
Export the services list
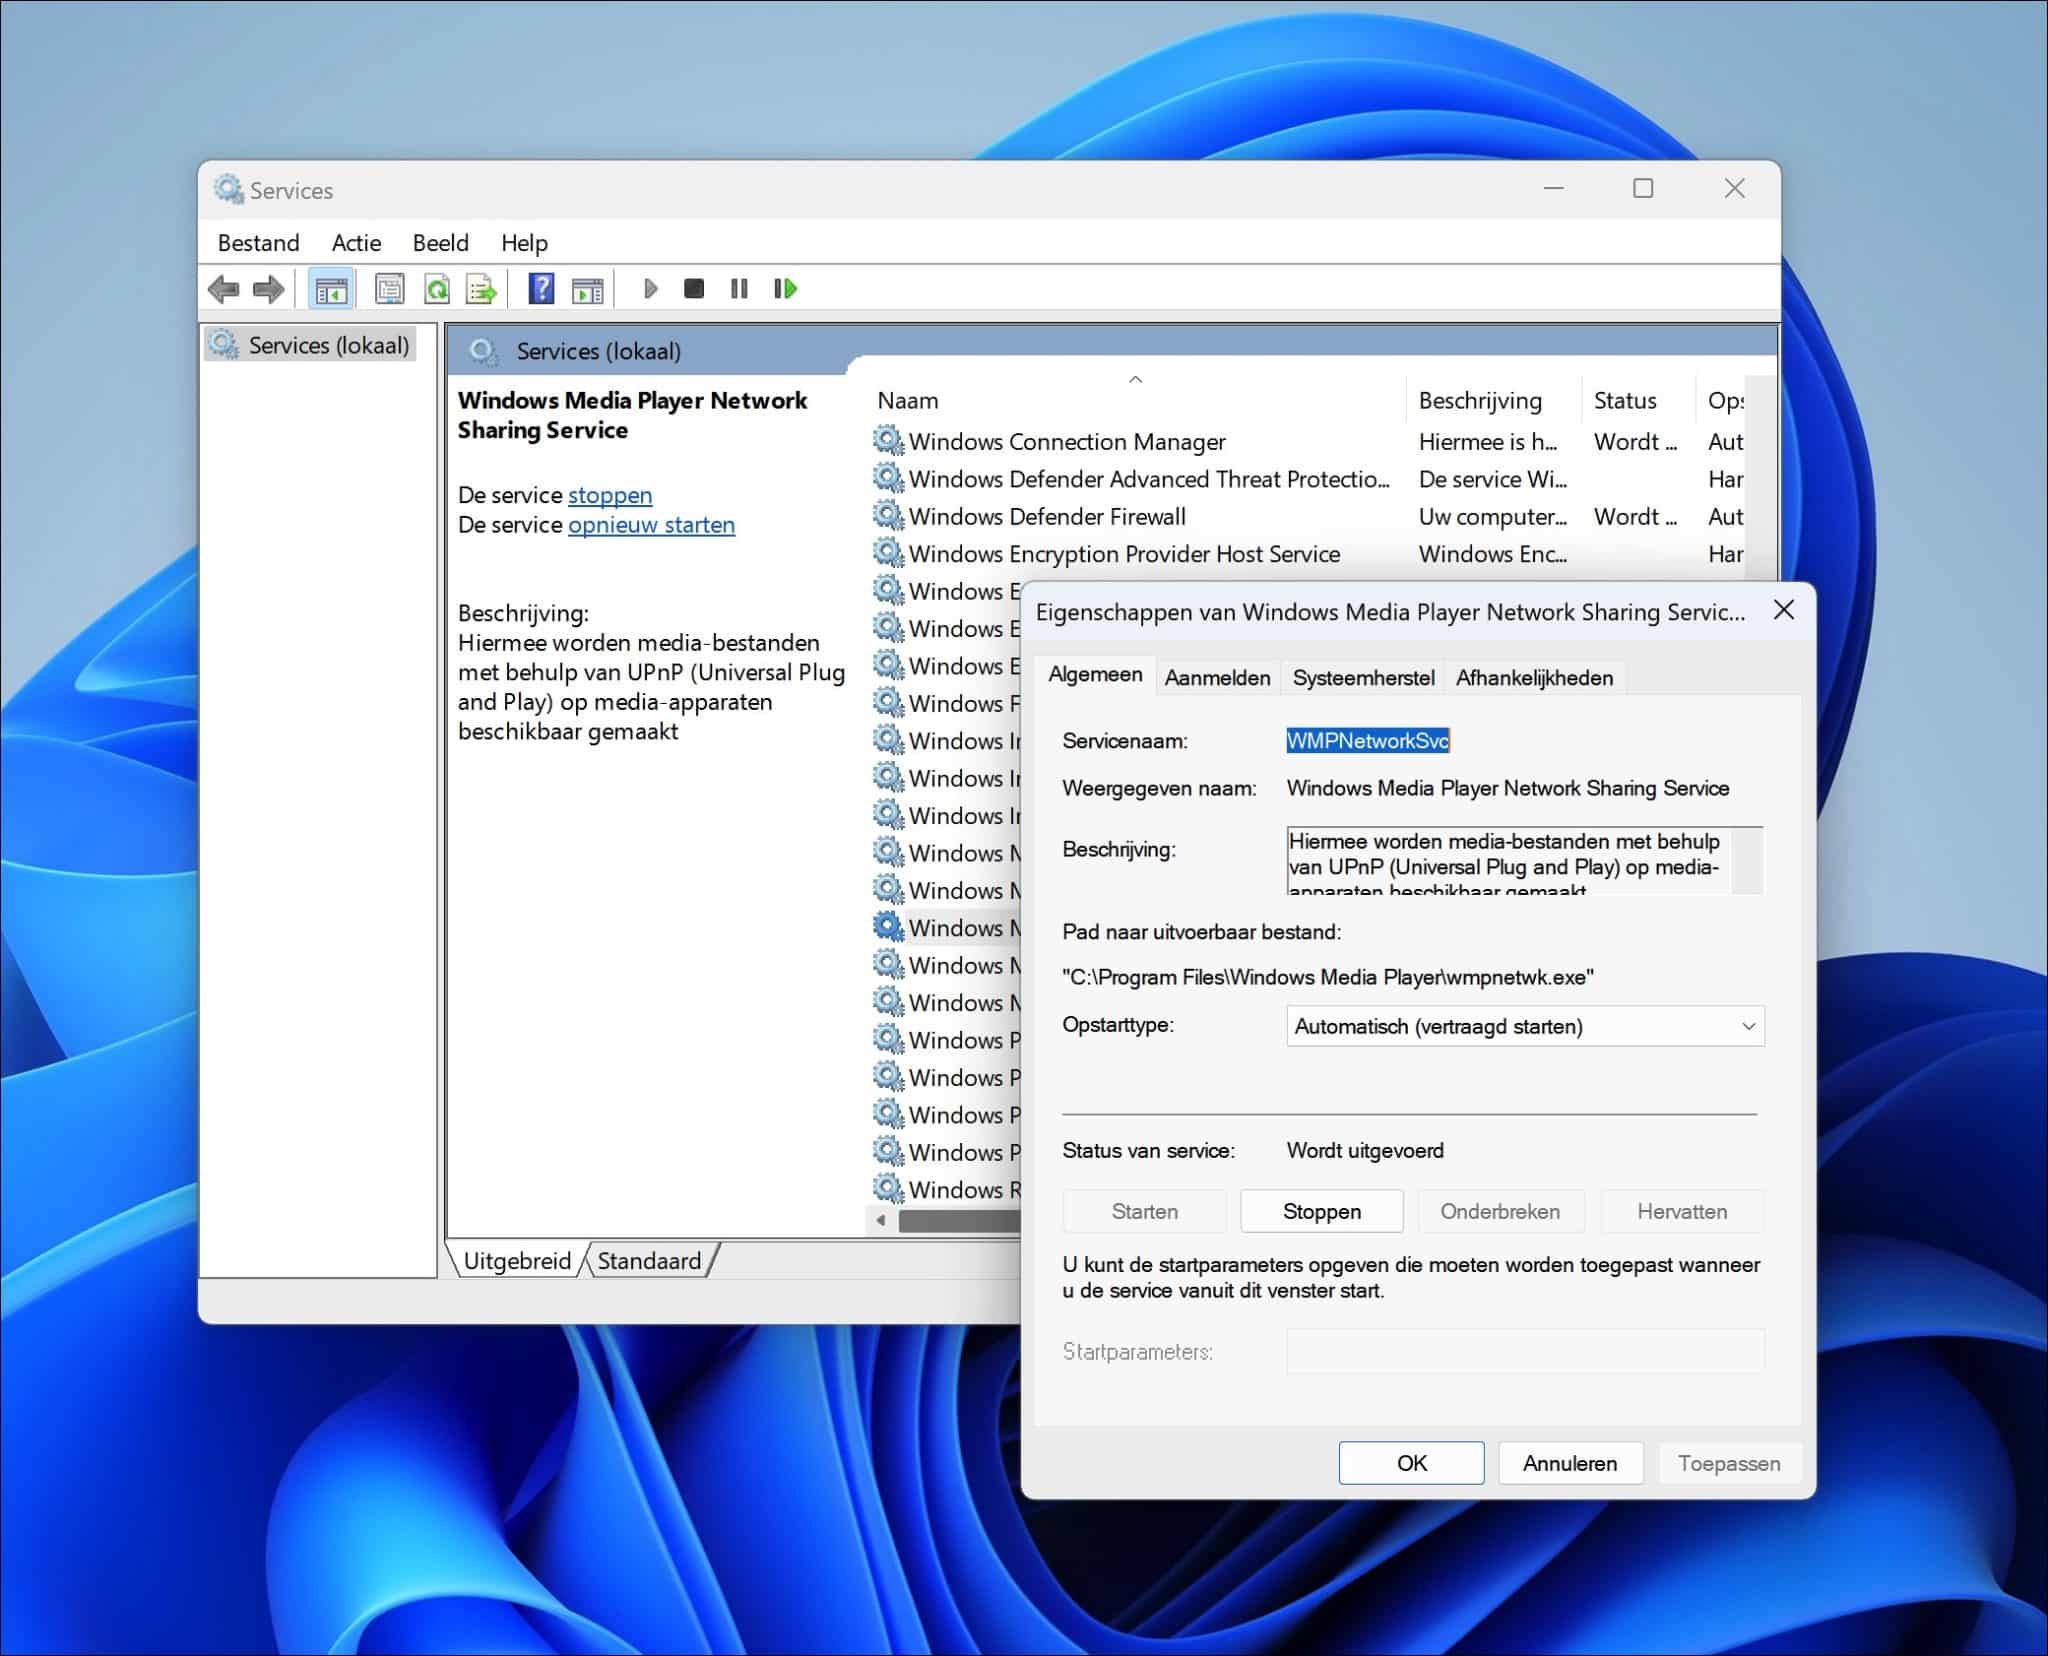tap(481, 290)
